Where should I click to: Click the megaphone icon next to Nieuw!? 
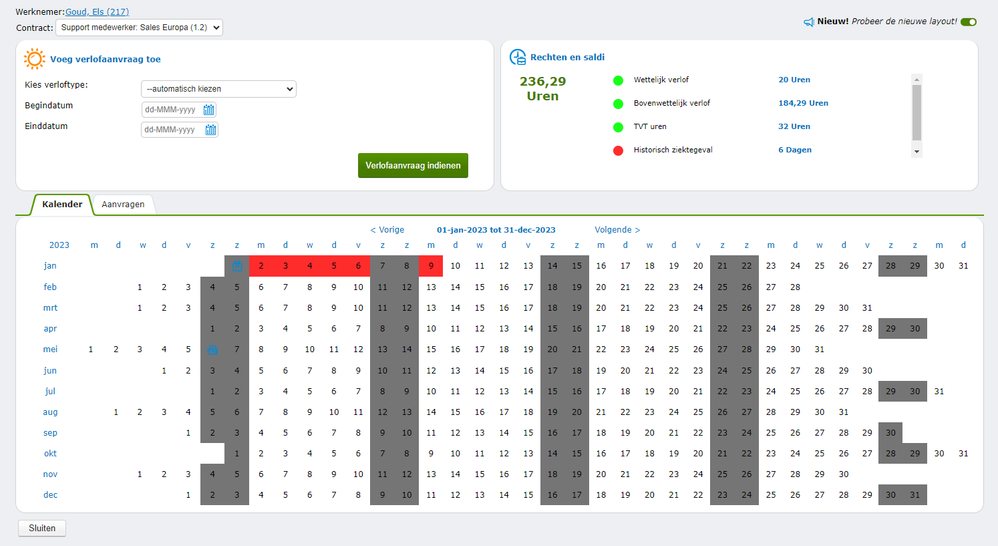pos(808,21)
